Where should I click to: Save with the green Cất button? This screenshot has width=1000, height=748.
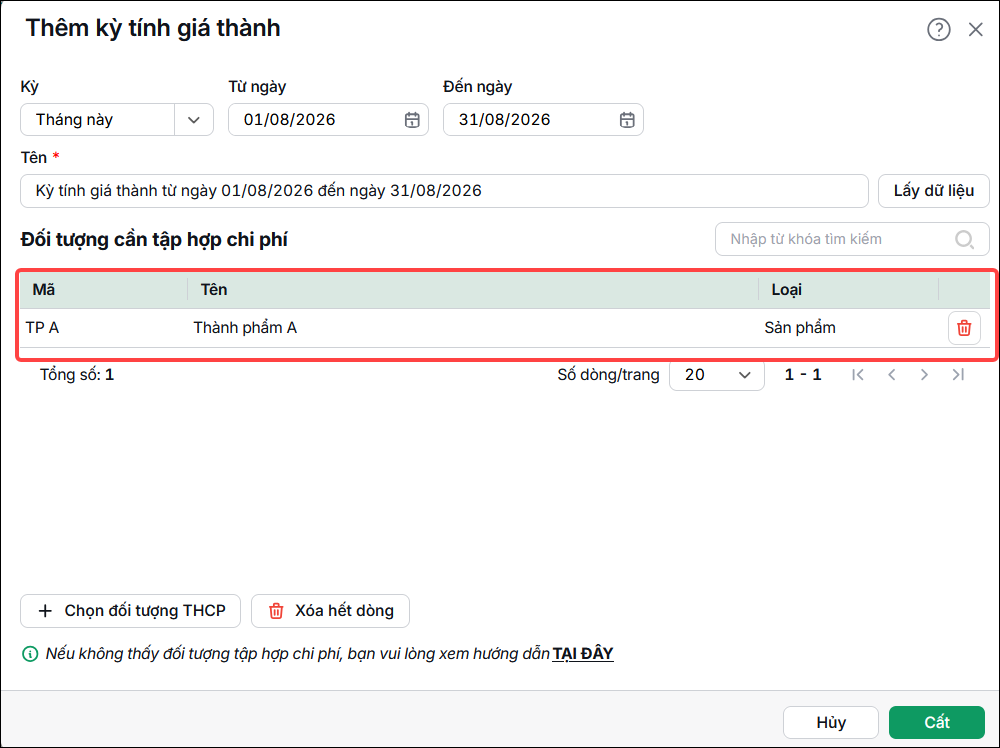point(937,722)
